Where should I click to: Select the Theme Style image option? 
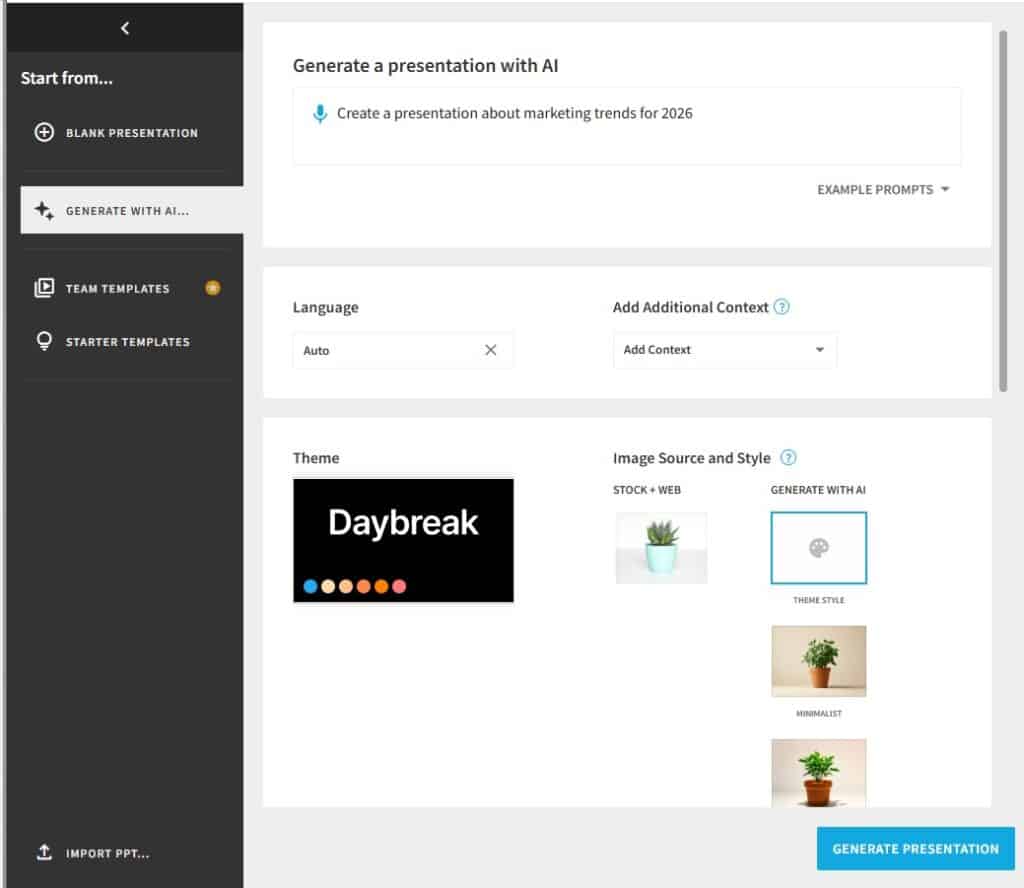coord(818,548)
